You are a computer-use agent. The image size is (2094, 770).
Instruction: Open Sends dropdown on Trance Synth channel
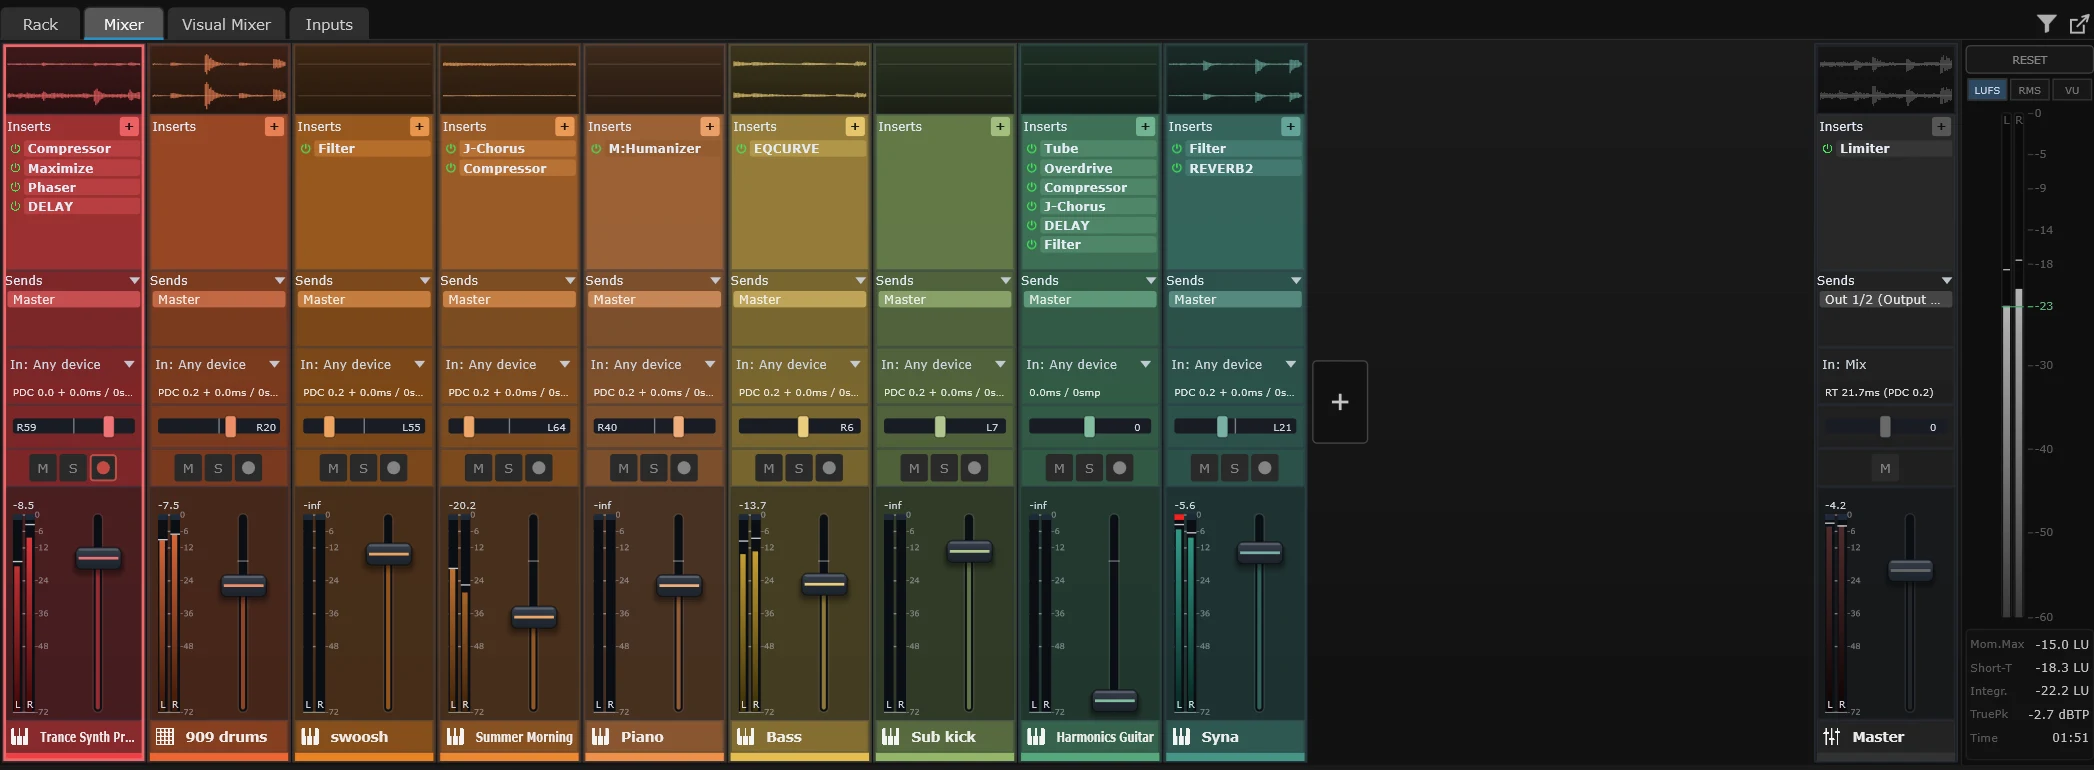point(134,281)
